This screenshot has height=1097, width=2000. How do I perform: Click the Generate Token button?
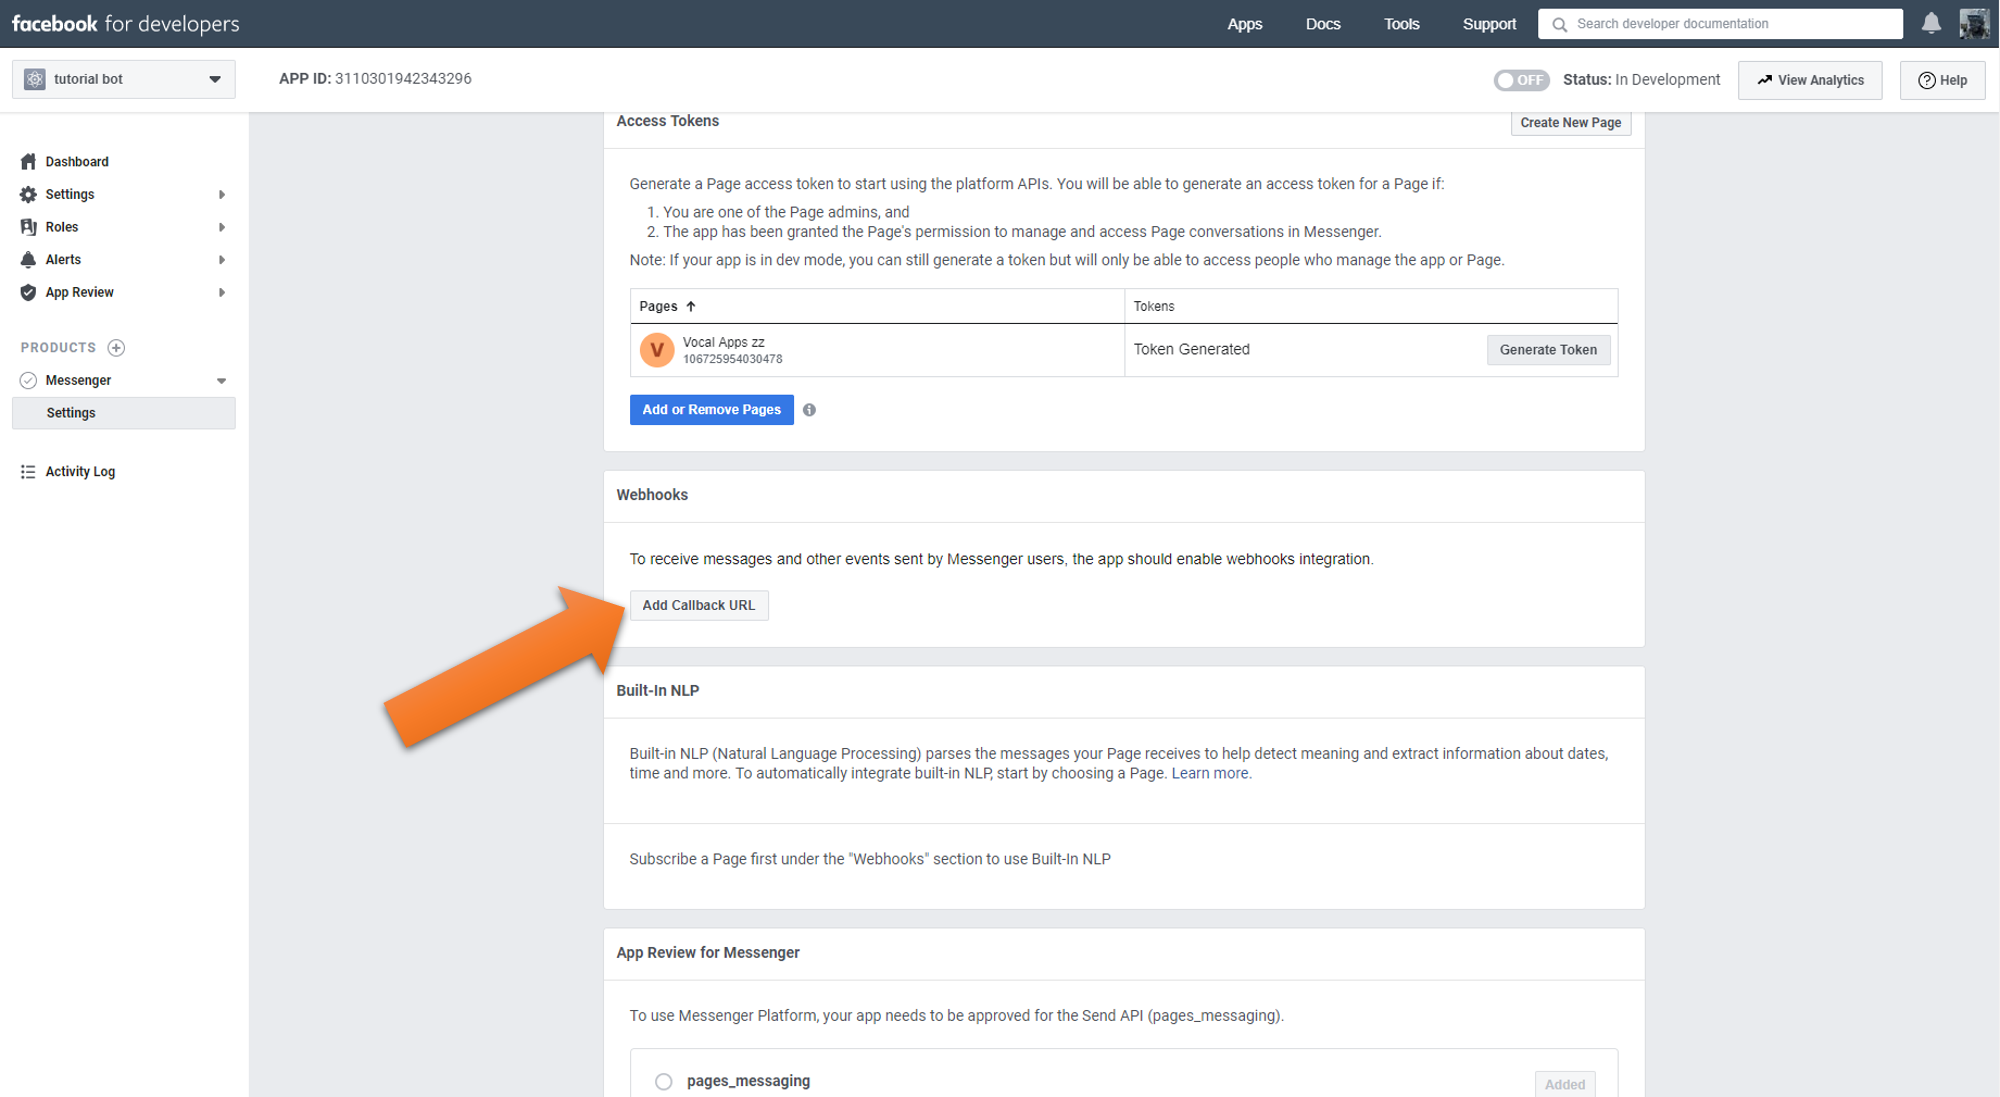coord(1547,350)
